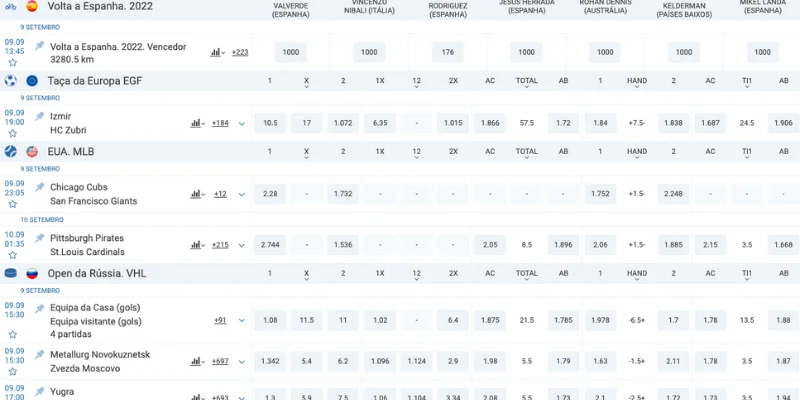The image size is (800, 400).
Task: Open the Volta a Espanha. 2022 league
Action: (x=100, y=6)
